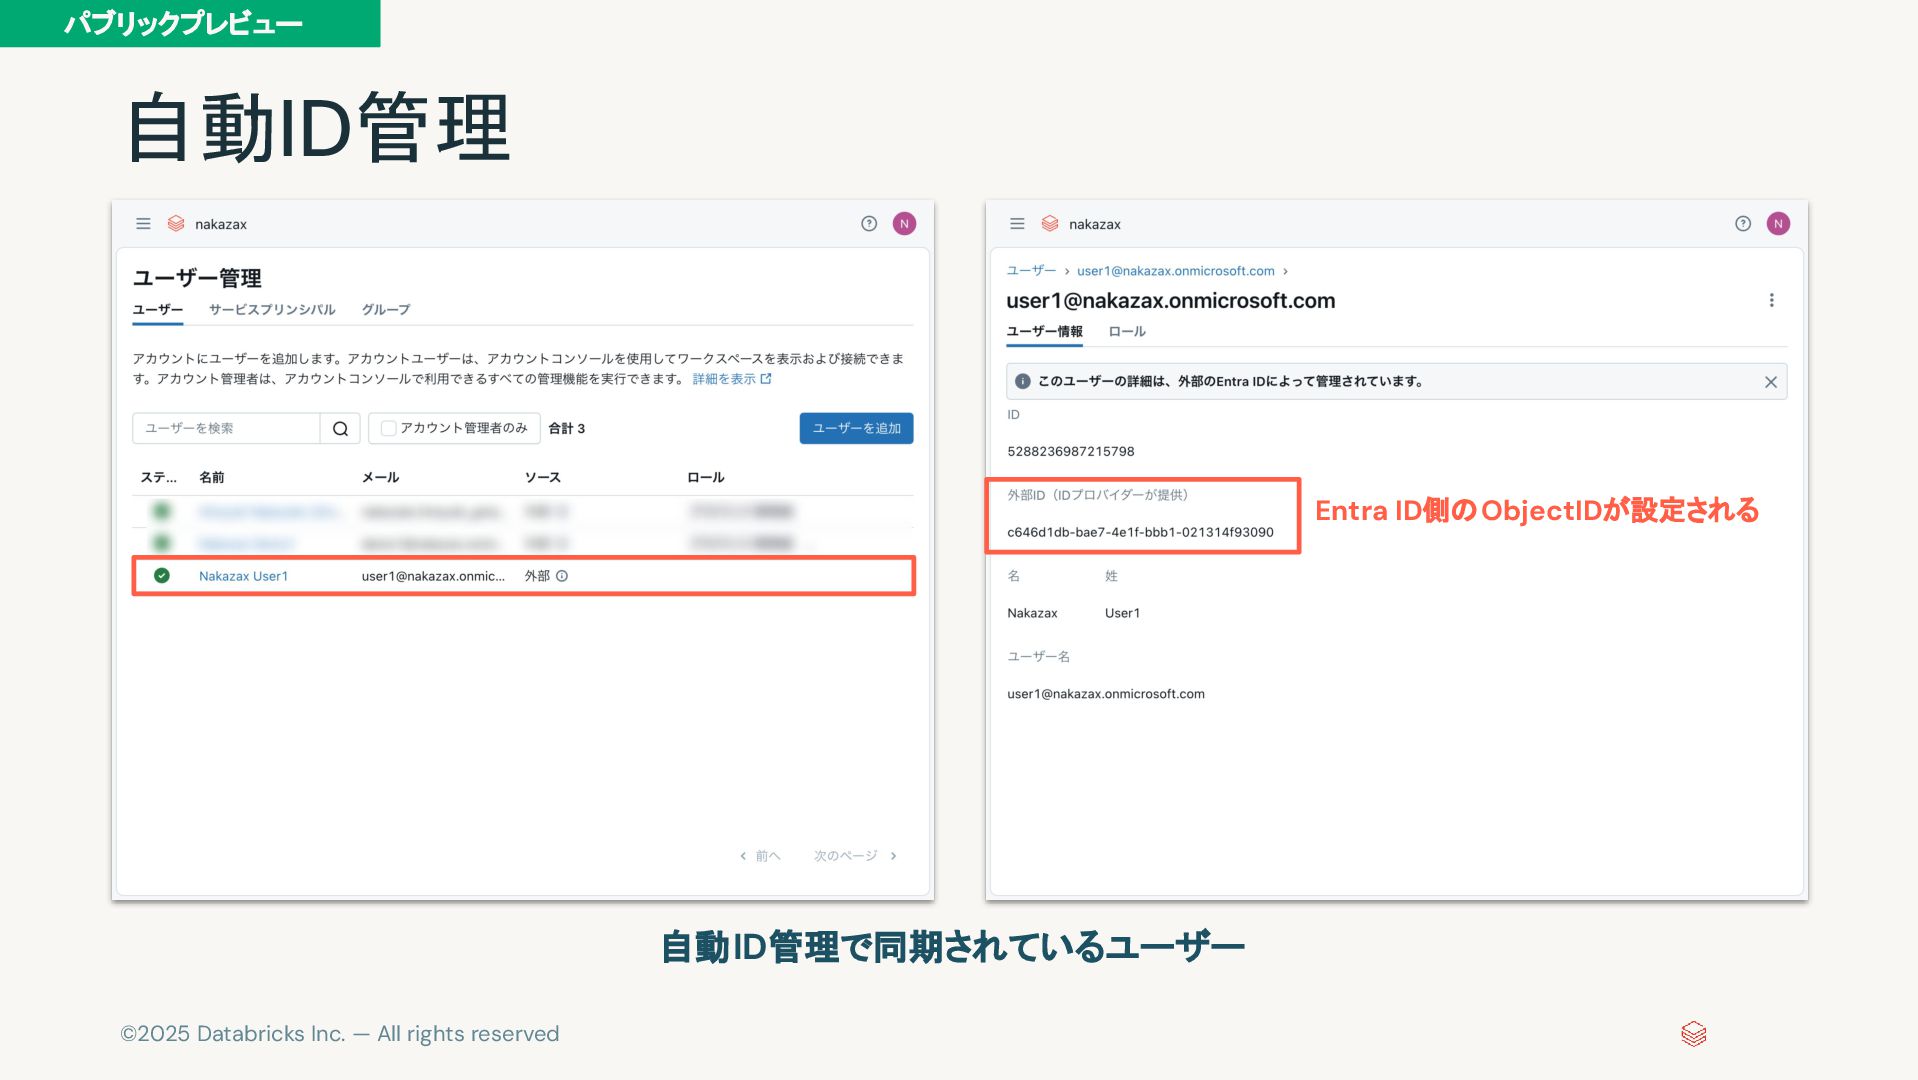Click Databricks logo beside nakazax in left window

click(x=176, y=224)
